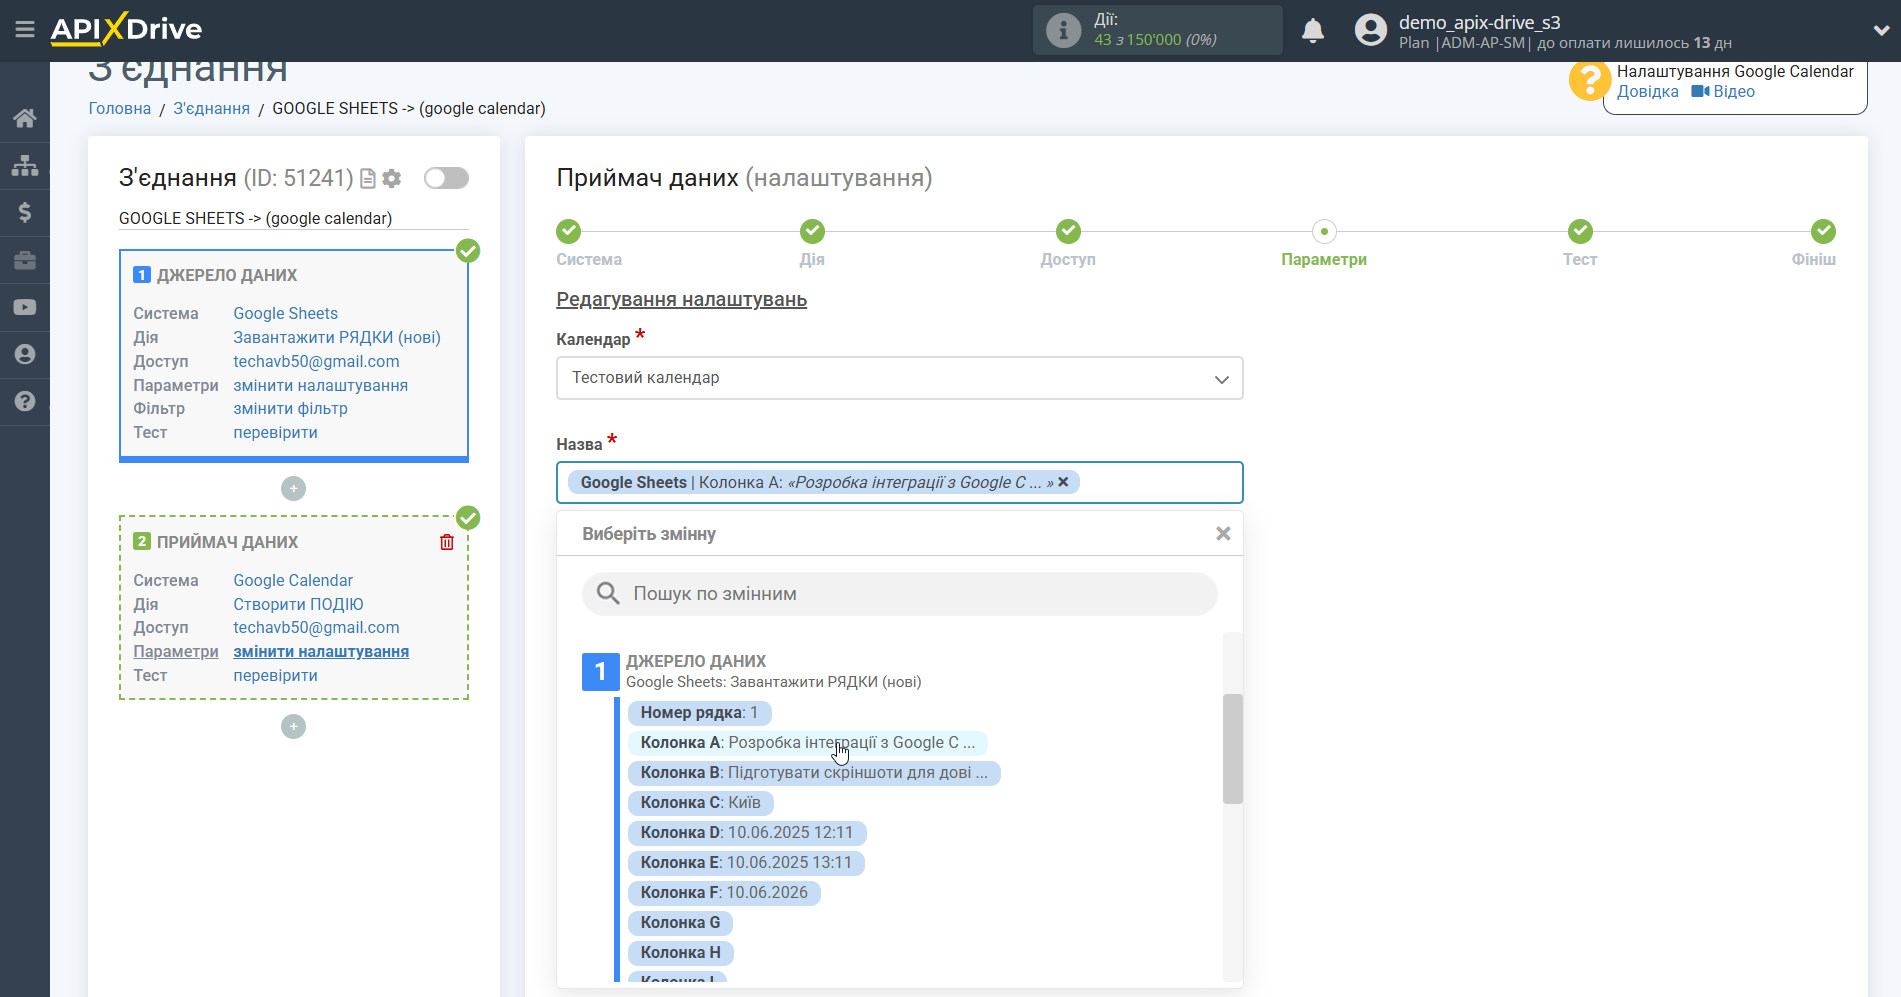Go to З'єднання breadcrumb
The width and height of the screenshot is (1901, 997).
coord(212,108)
